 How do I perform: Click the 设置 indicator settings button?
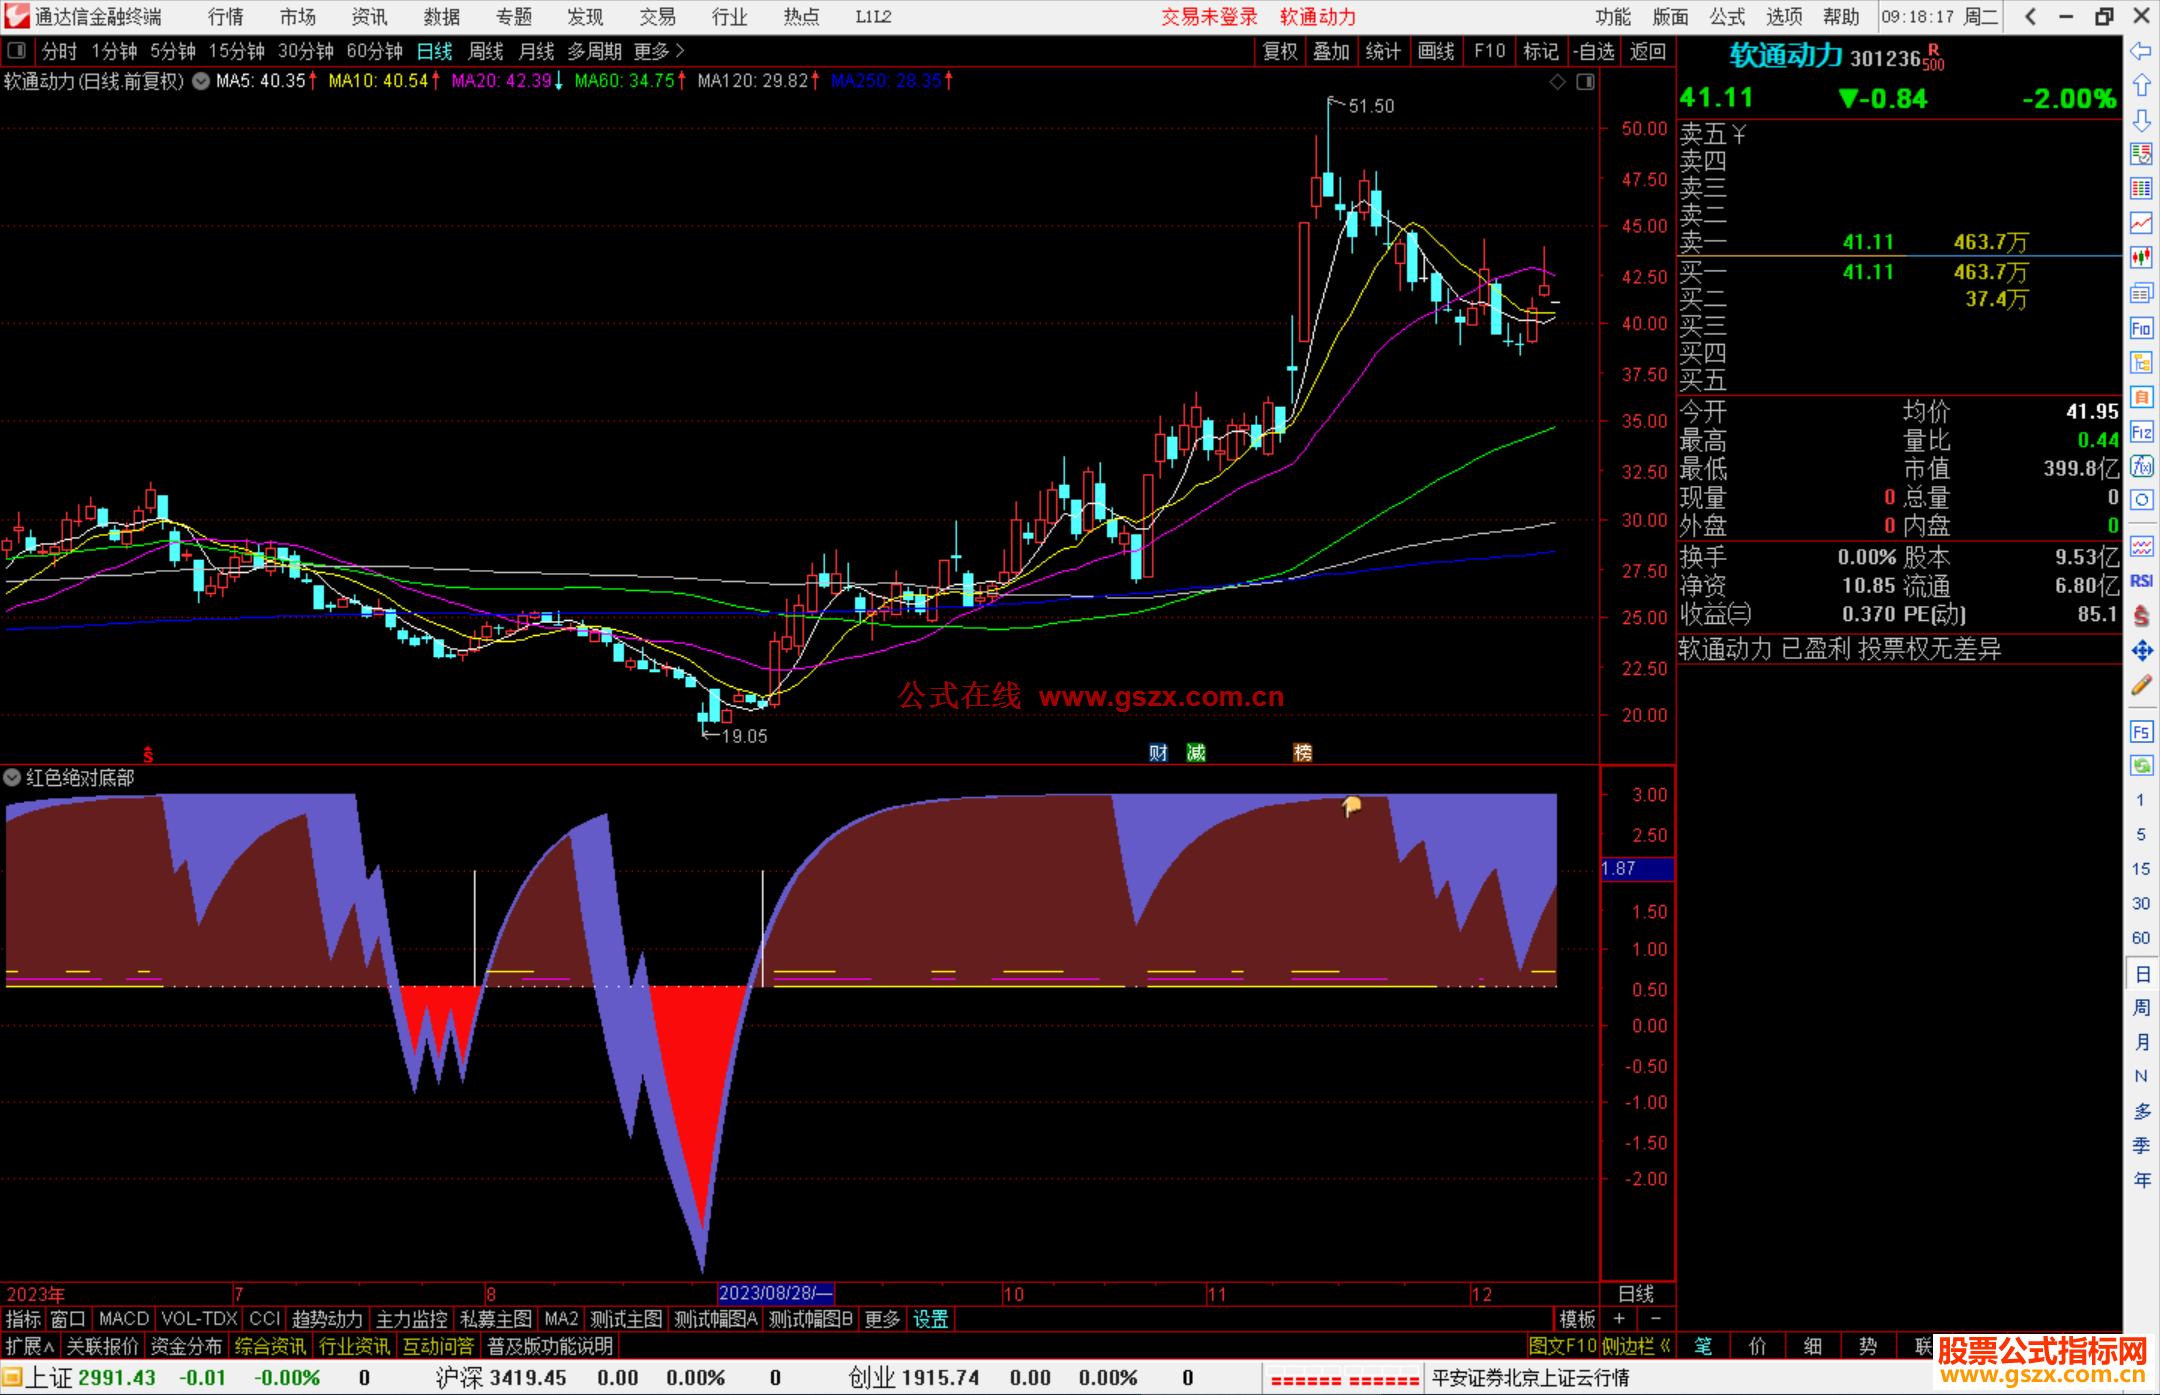coord(930,1319)
